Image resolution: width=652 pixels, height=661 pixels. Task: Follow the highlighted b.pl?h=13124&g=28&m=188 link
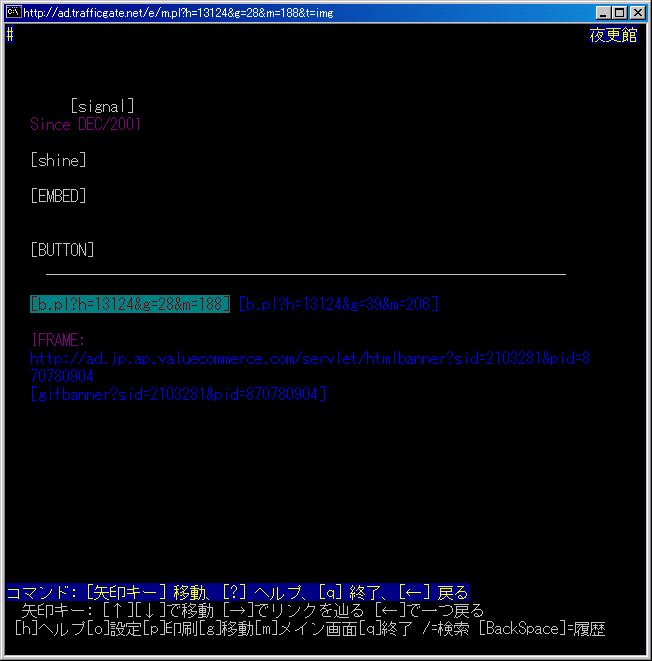[x=130, y=304]
